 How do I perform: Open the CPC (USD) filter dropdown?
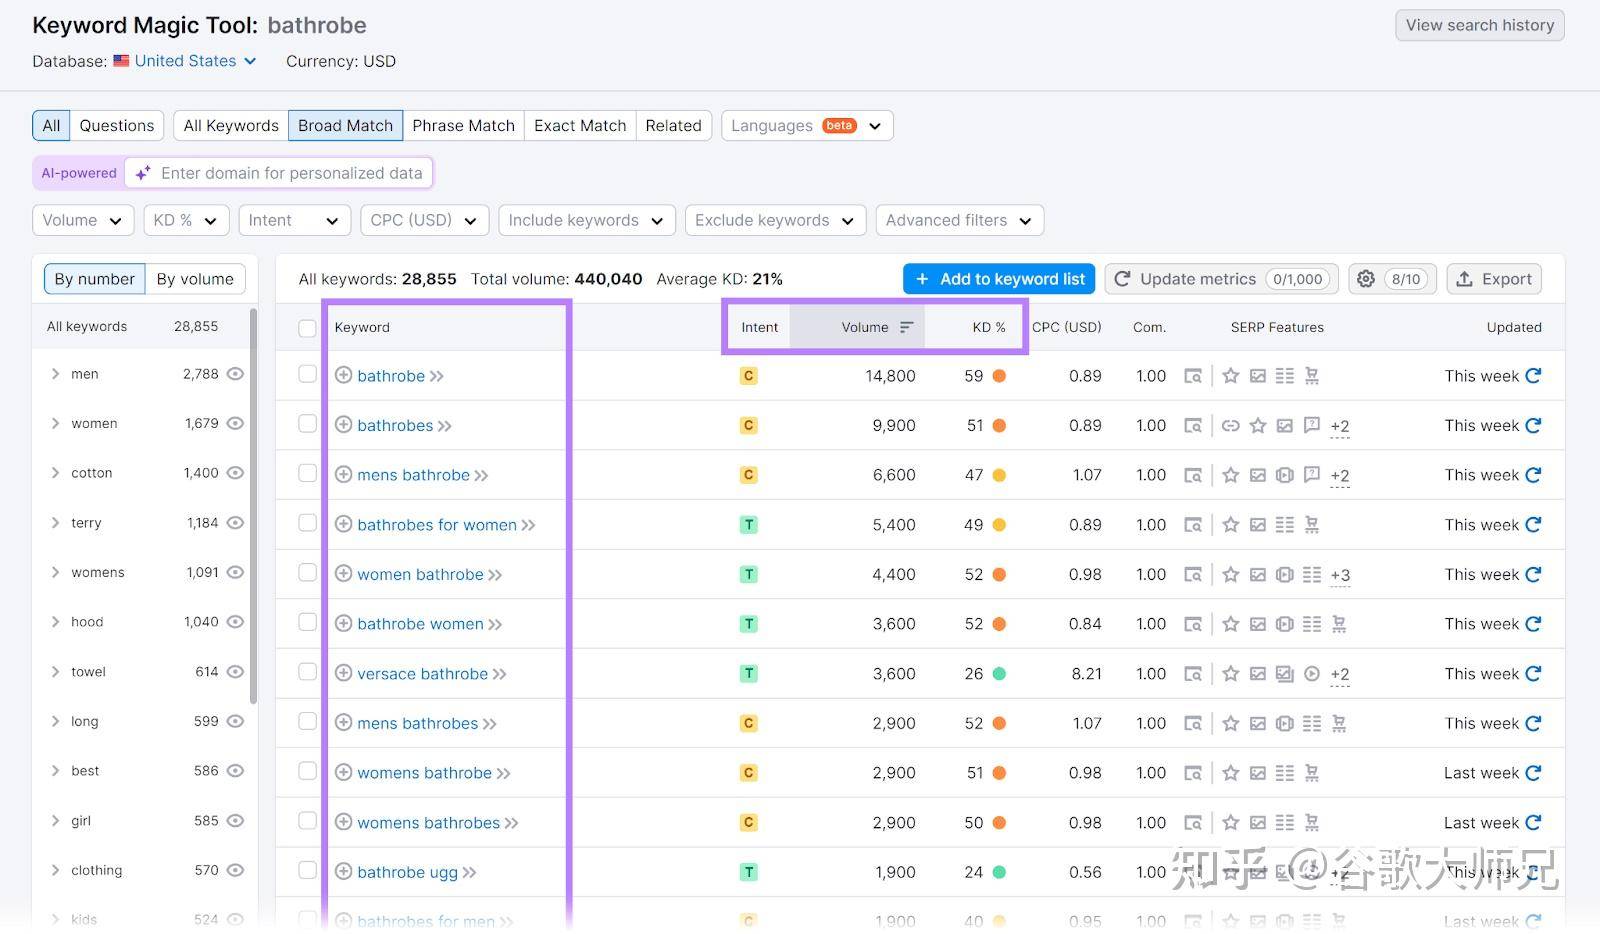pos(424,220)
